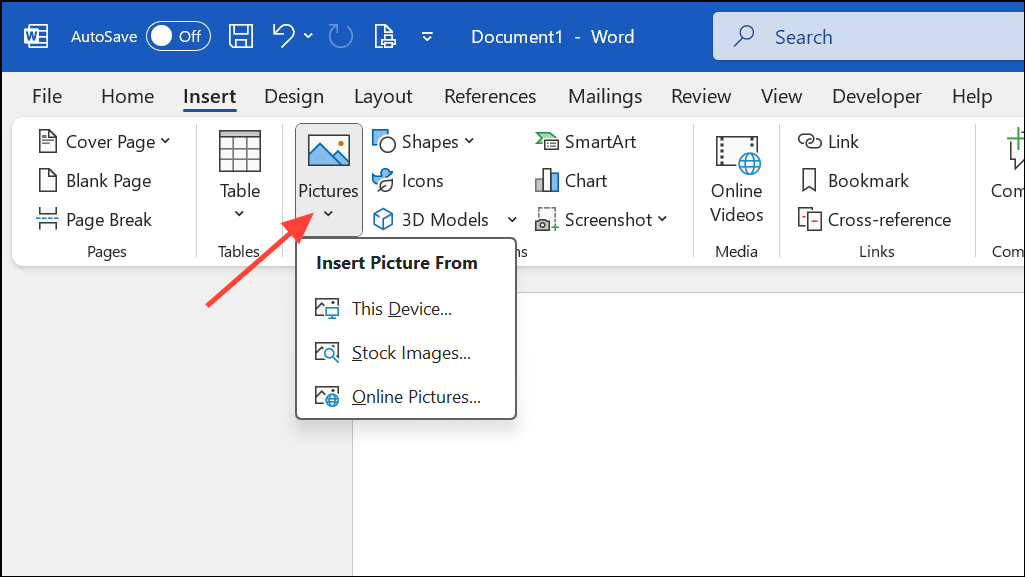Image resolution: width=1025 pixels, height=577 pixels.
Task: Click the Table grid icon
Action: (x=240, y=151)
